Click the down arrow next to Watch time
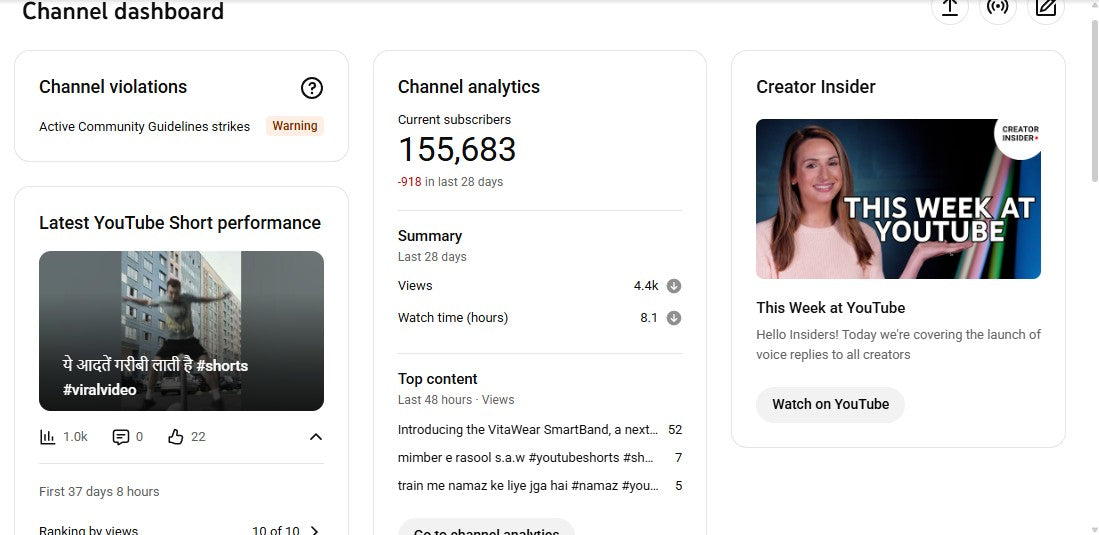1099x535 pixels. (674, 318)
